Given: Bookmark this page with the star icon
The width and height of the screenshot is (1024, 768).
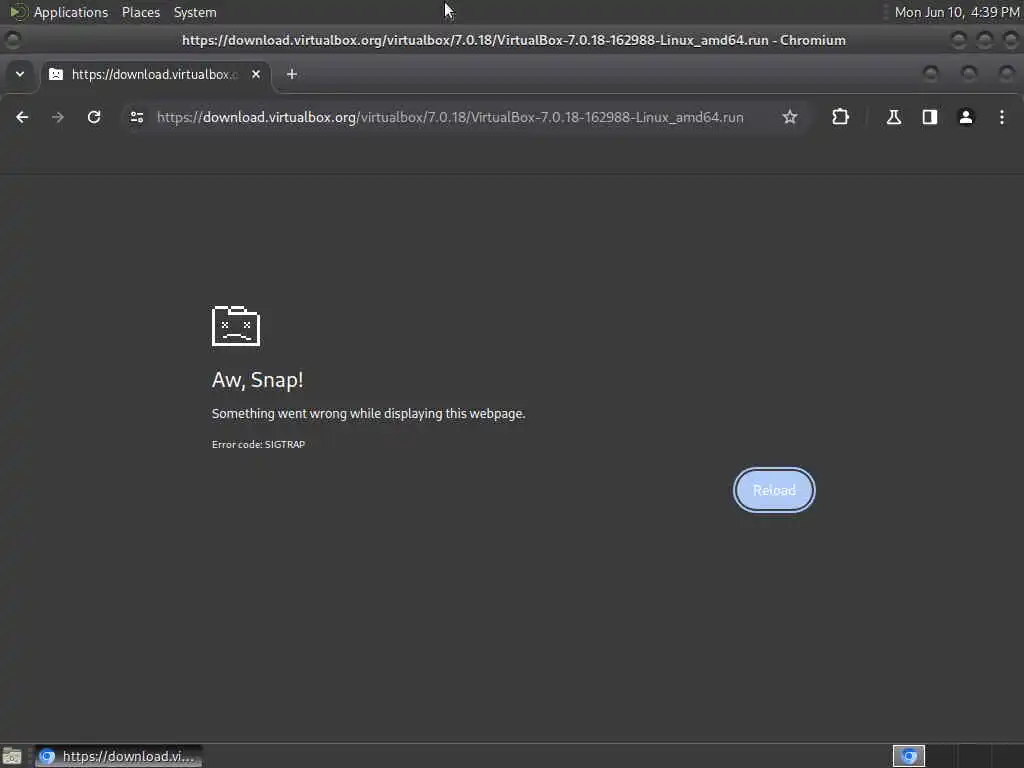Looking at the screenshot, I should [x=790, y=117].
